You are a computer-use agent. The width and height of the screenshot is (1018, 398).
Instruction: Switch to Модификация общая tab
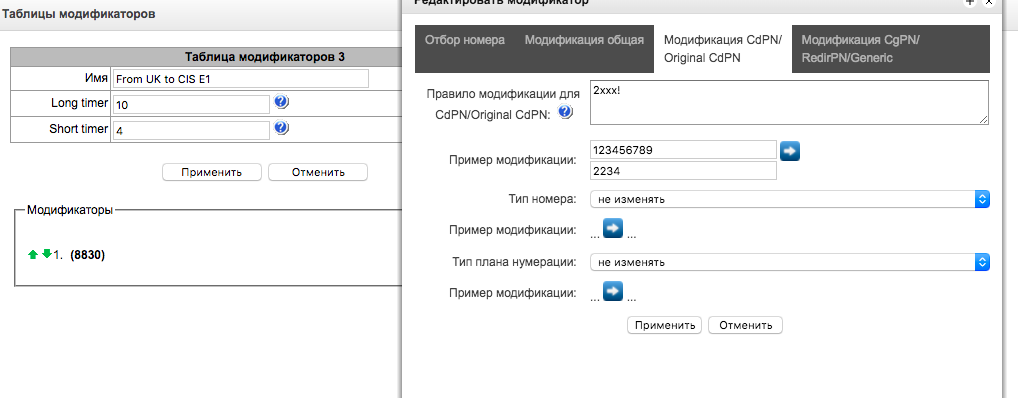click(x=584, y=40)
